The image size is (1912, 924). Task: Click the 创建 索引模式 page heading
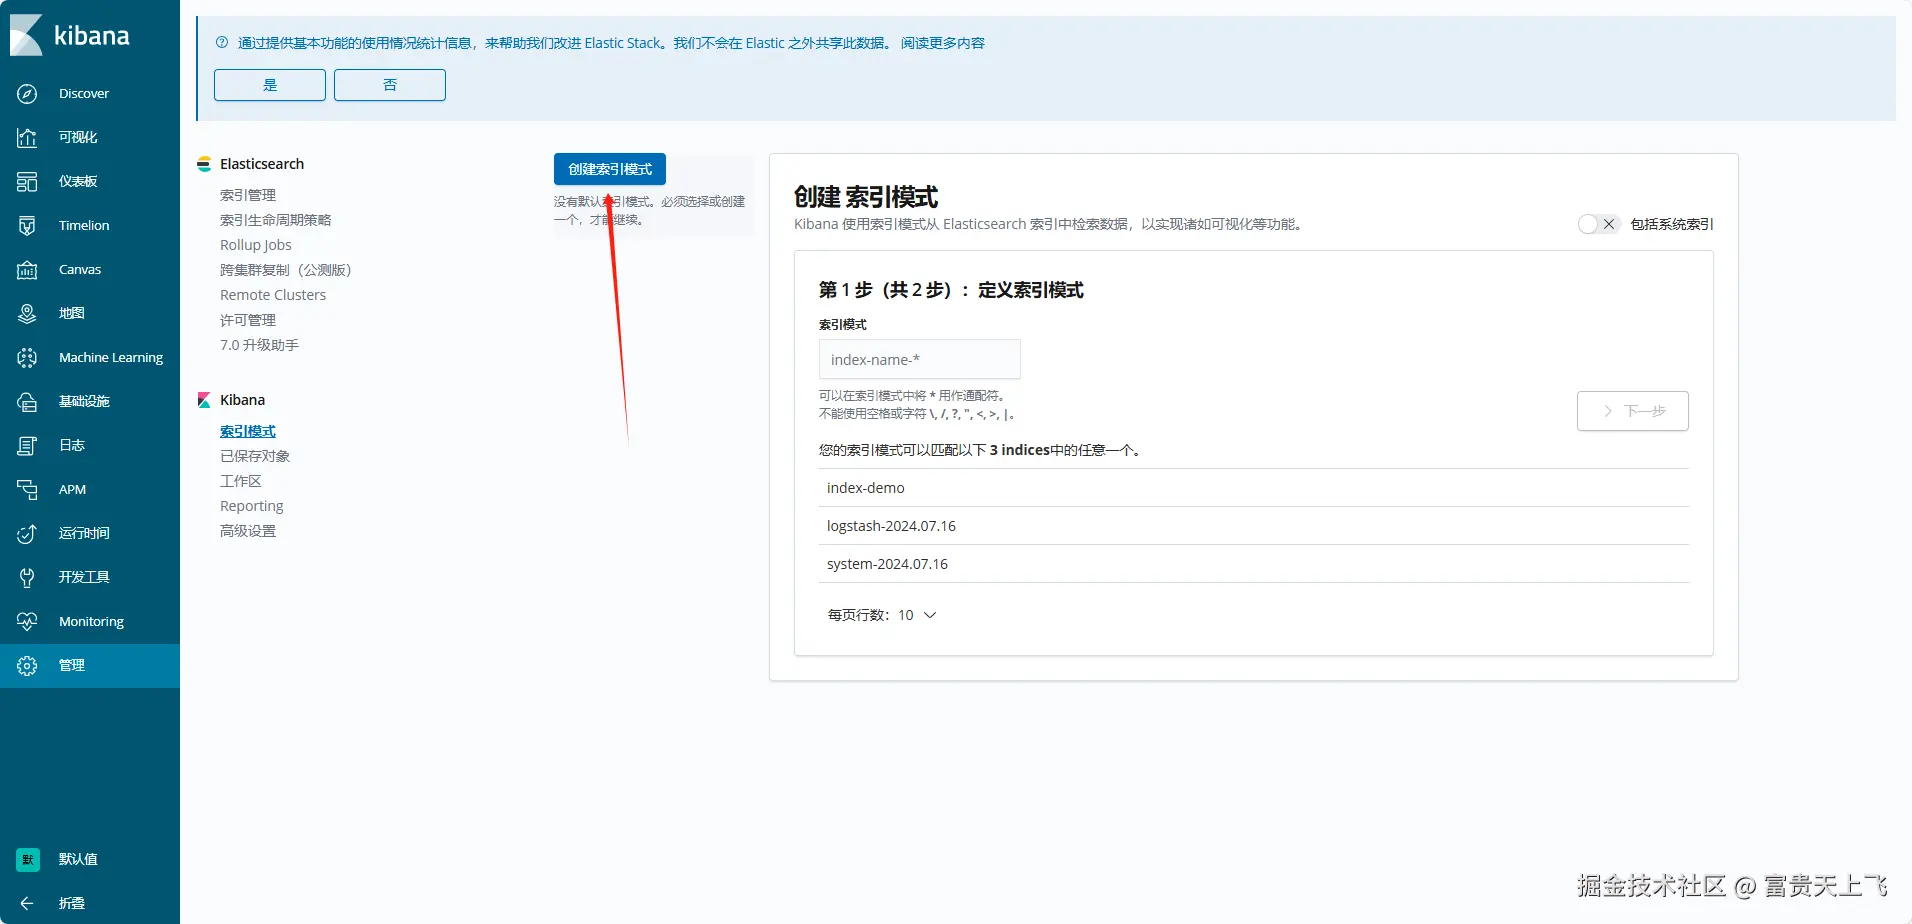coord(866,197)
